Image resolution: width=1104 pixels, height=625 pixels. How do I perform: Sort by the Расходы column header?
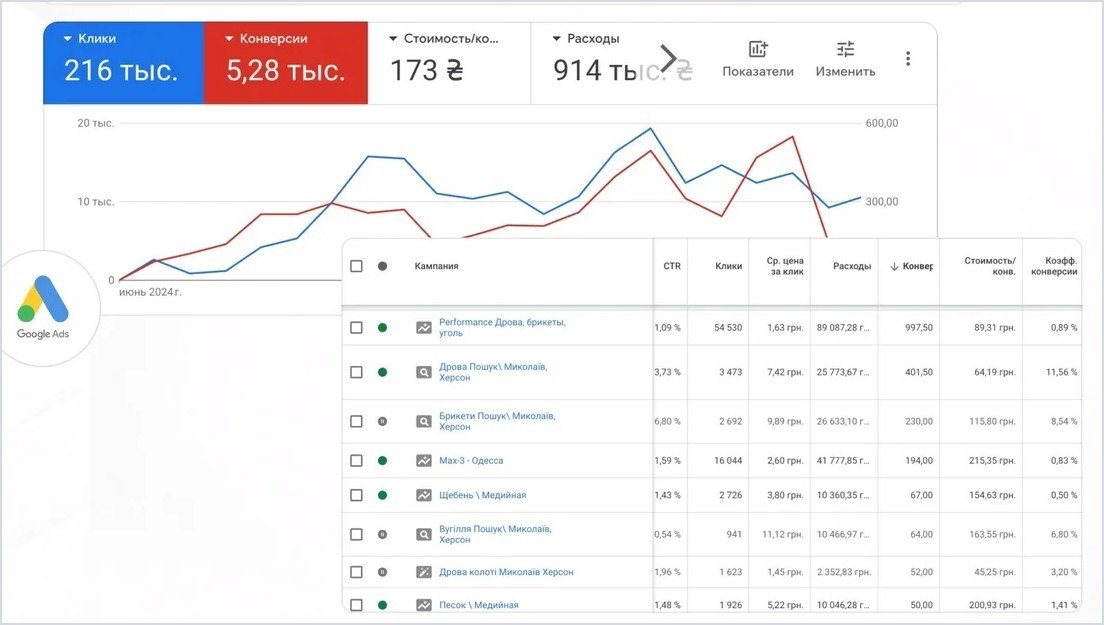(x=852, y=266)
